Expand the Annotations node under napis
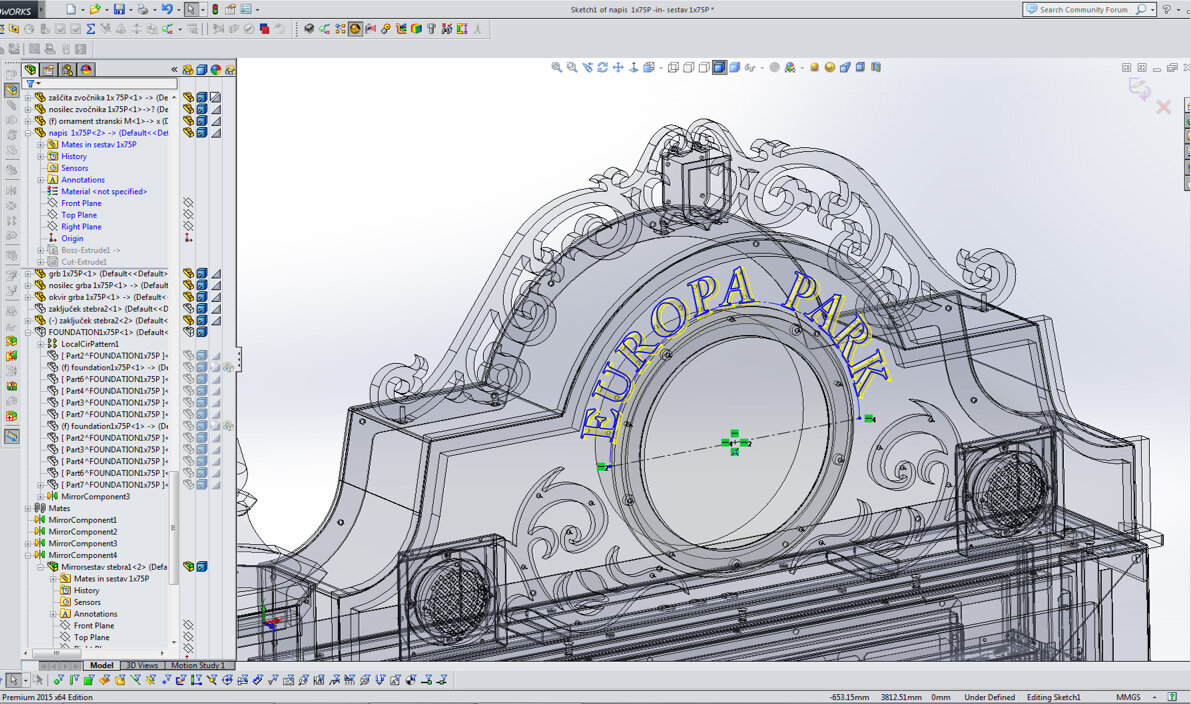 (x=41, y=180)
